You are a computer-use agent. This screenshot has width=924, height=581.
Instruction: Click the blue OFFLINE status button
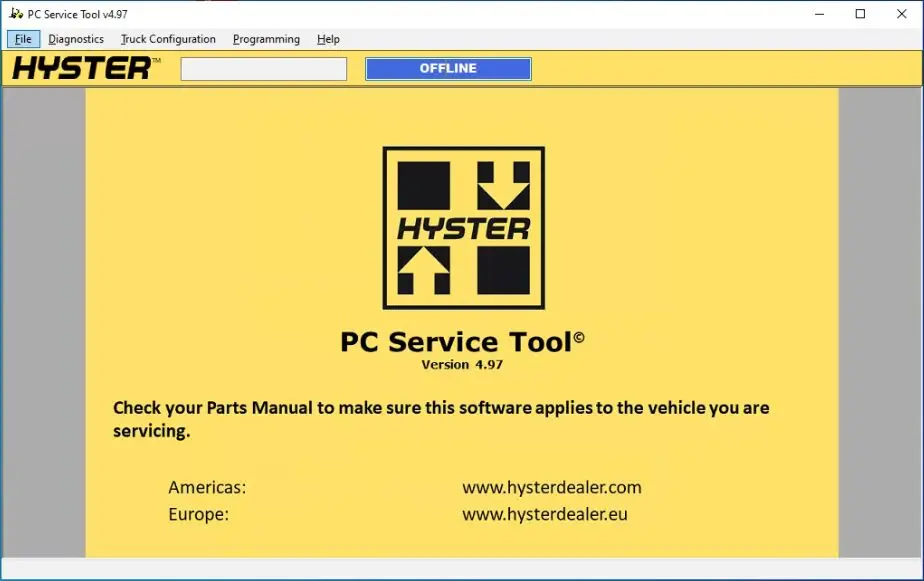(448, 68)
